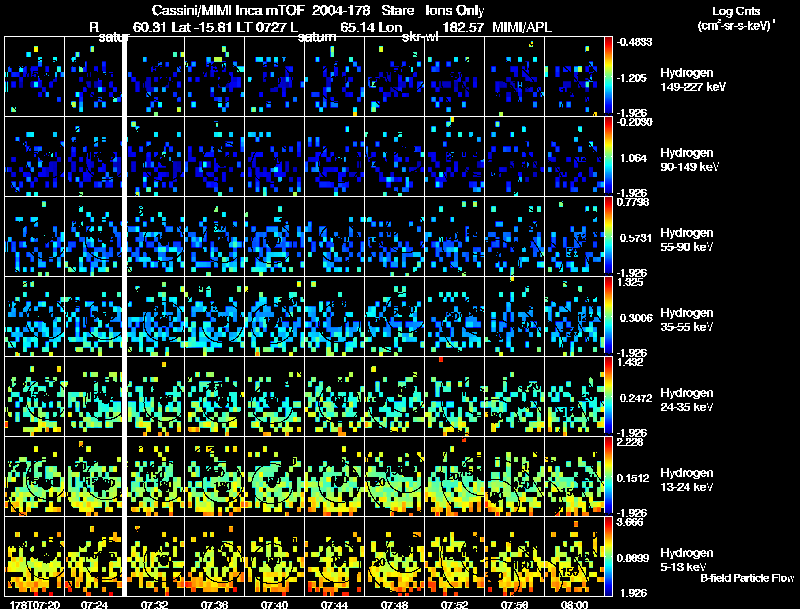Screen dimensions: 800x609
Task: Select the Hydrogen 90-149 keV label
Action: point(689,160)
